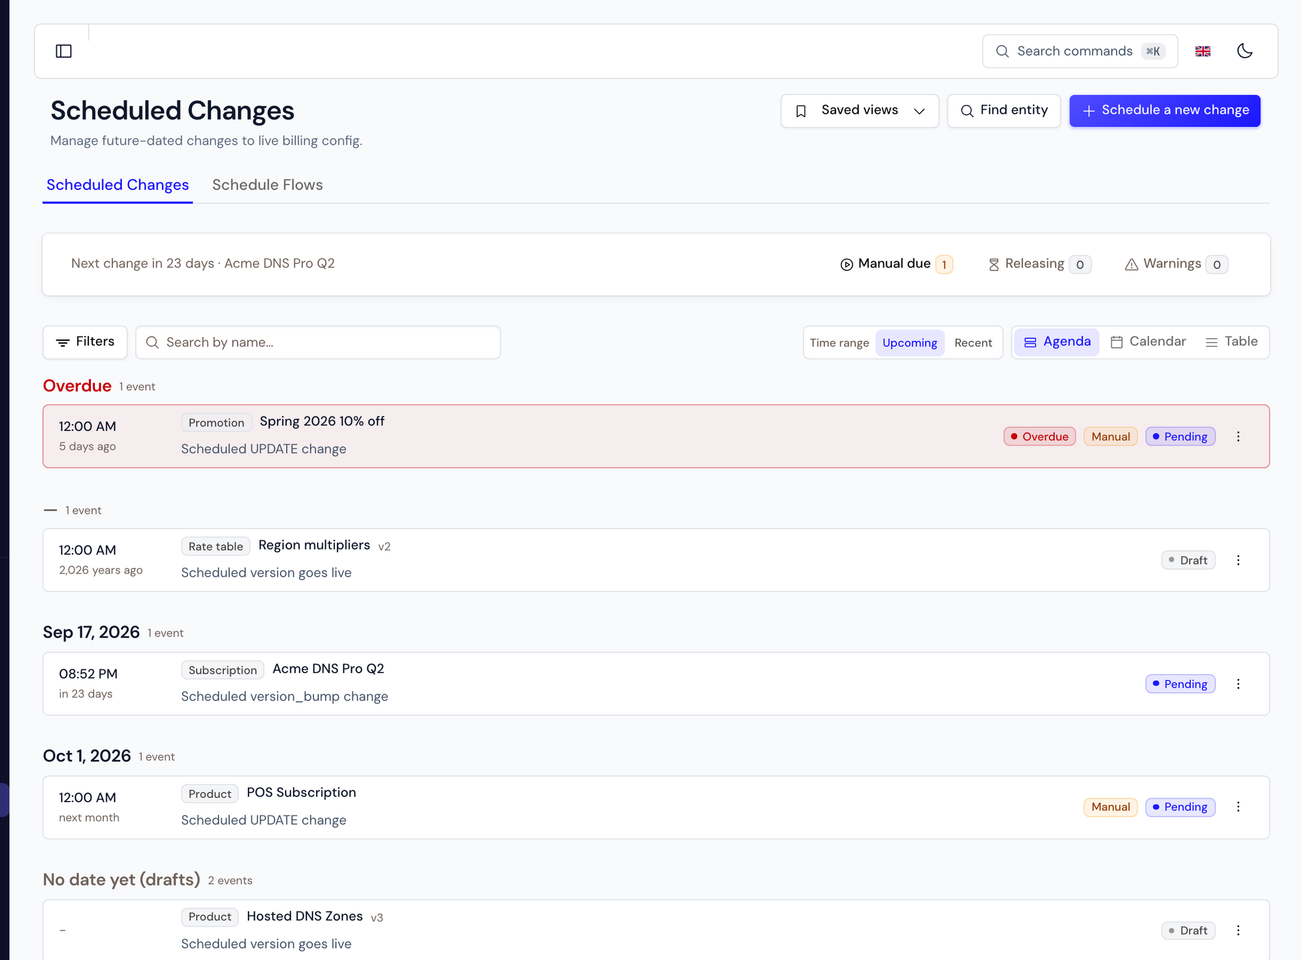Screen dimensions: 1302x960
Task: Switch to Table view
Action: (1232, 342)
